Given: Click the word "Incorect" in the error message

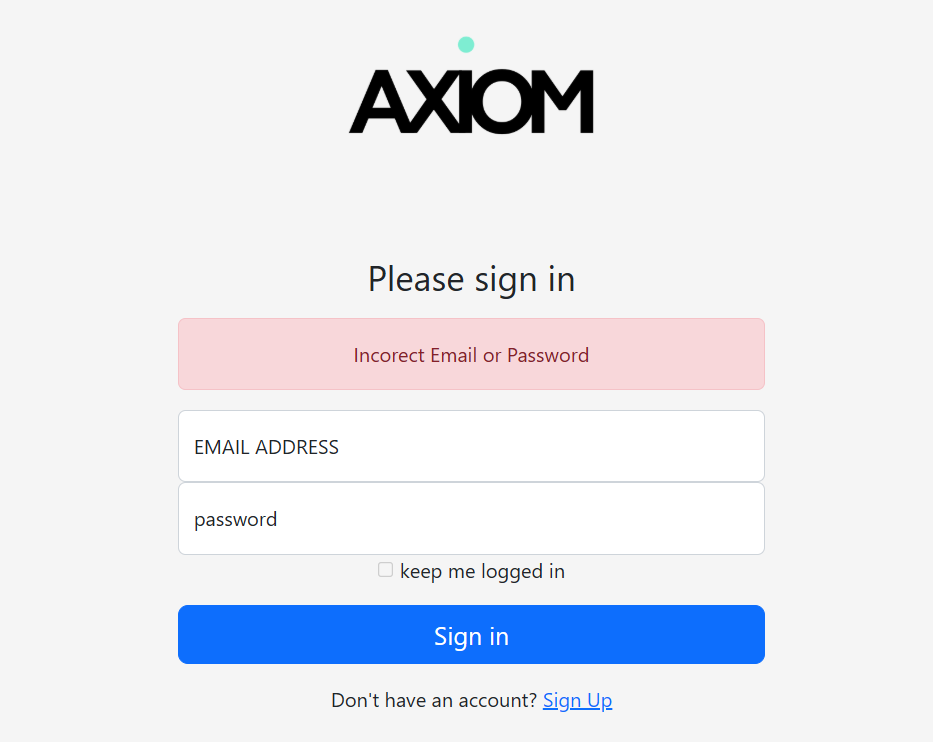Looking at the screenshot, I should coord(389,355).
